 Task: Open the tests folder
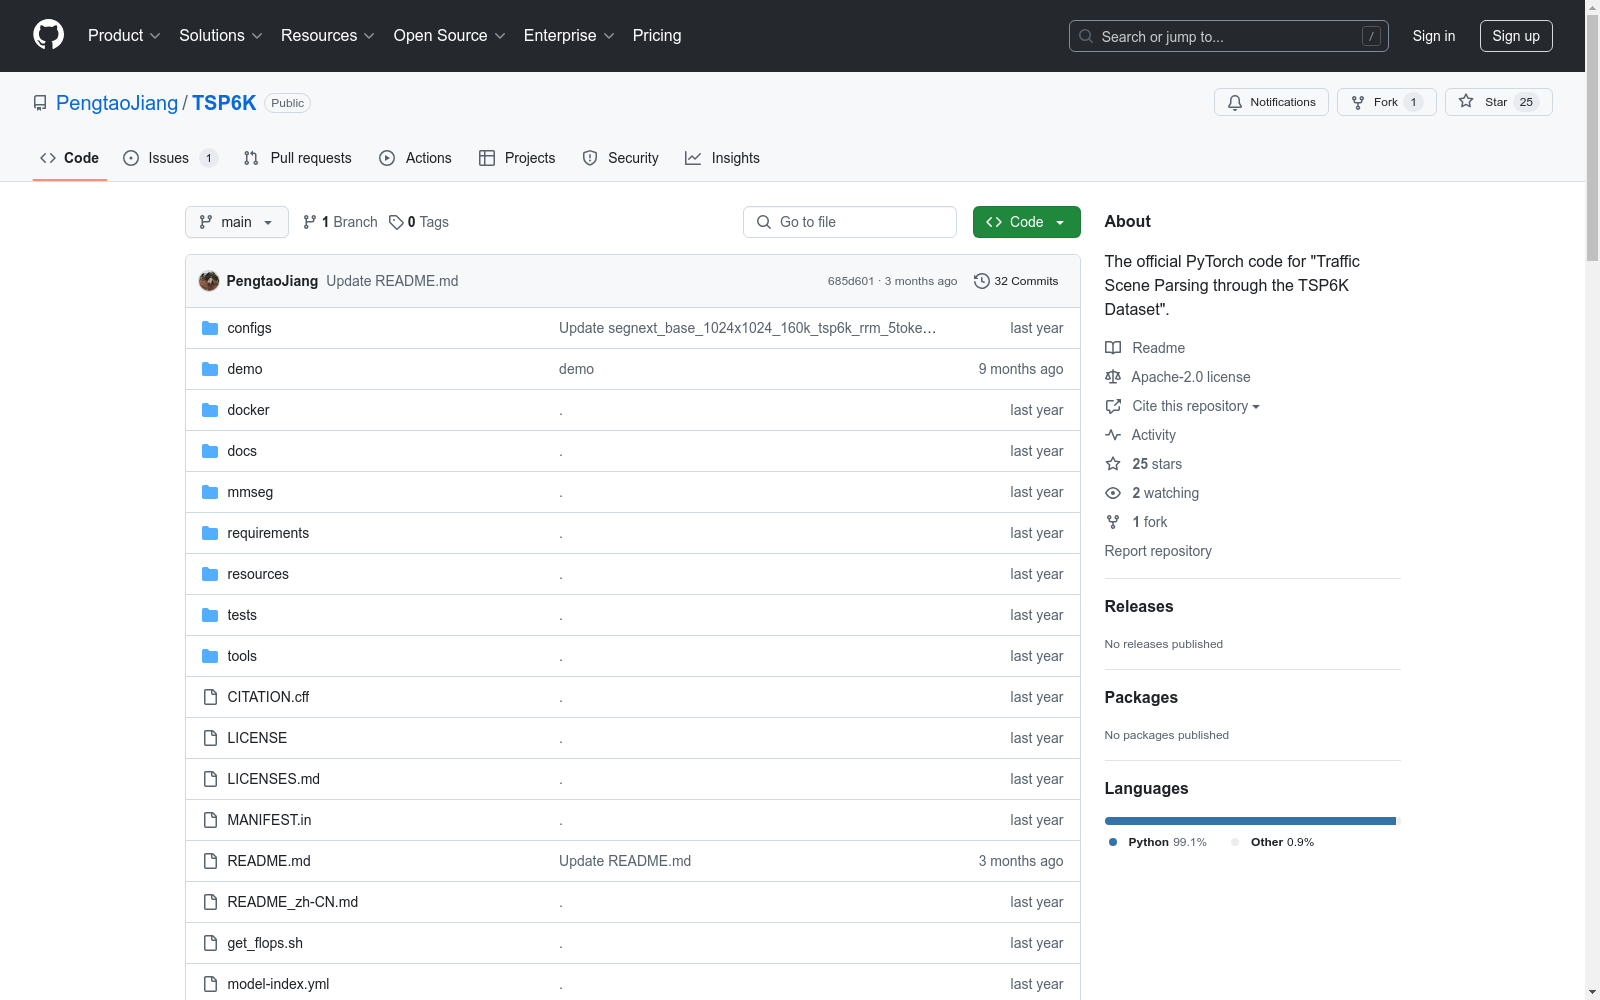point(242,615)
